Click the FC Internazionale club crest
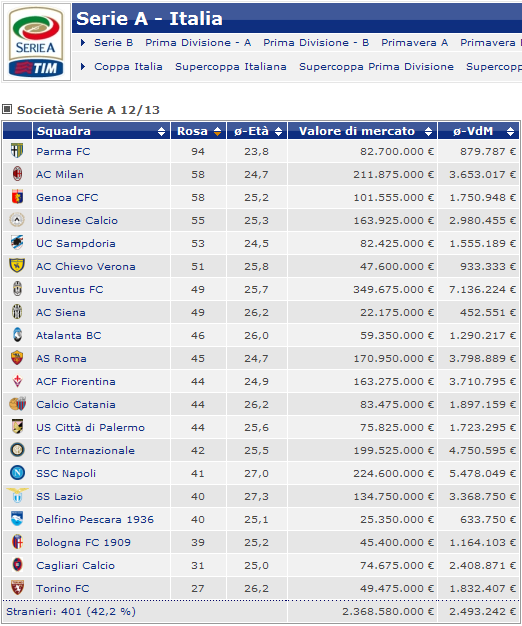The image size is (522, 626). (x=17, y=450)
